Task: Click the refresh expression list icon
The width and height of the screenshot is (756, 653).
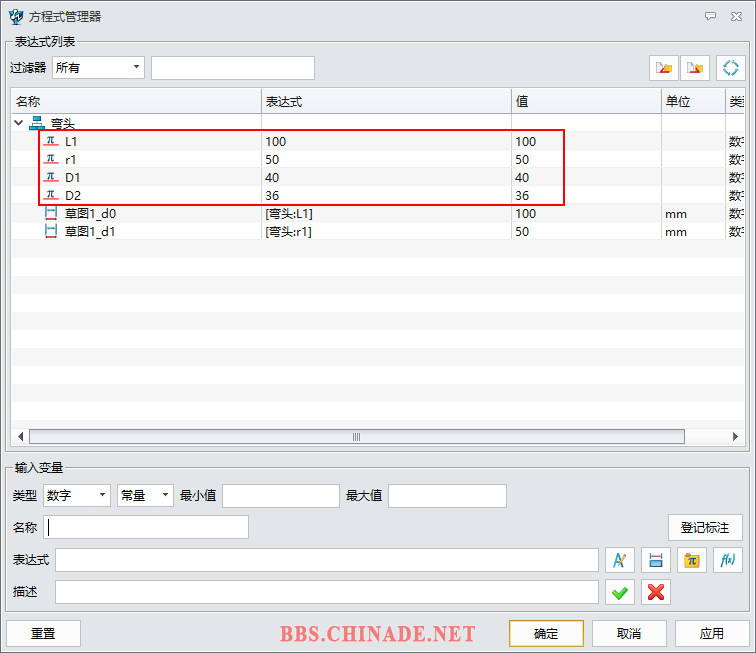Action: [730, 68]
